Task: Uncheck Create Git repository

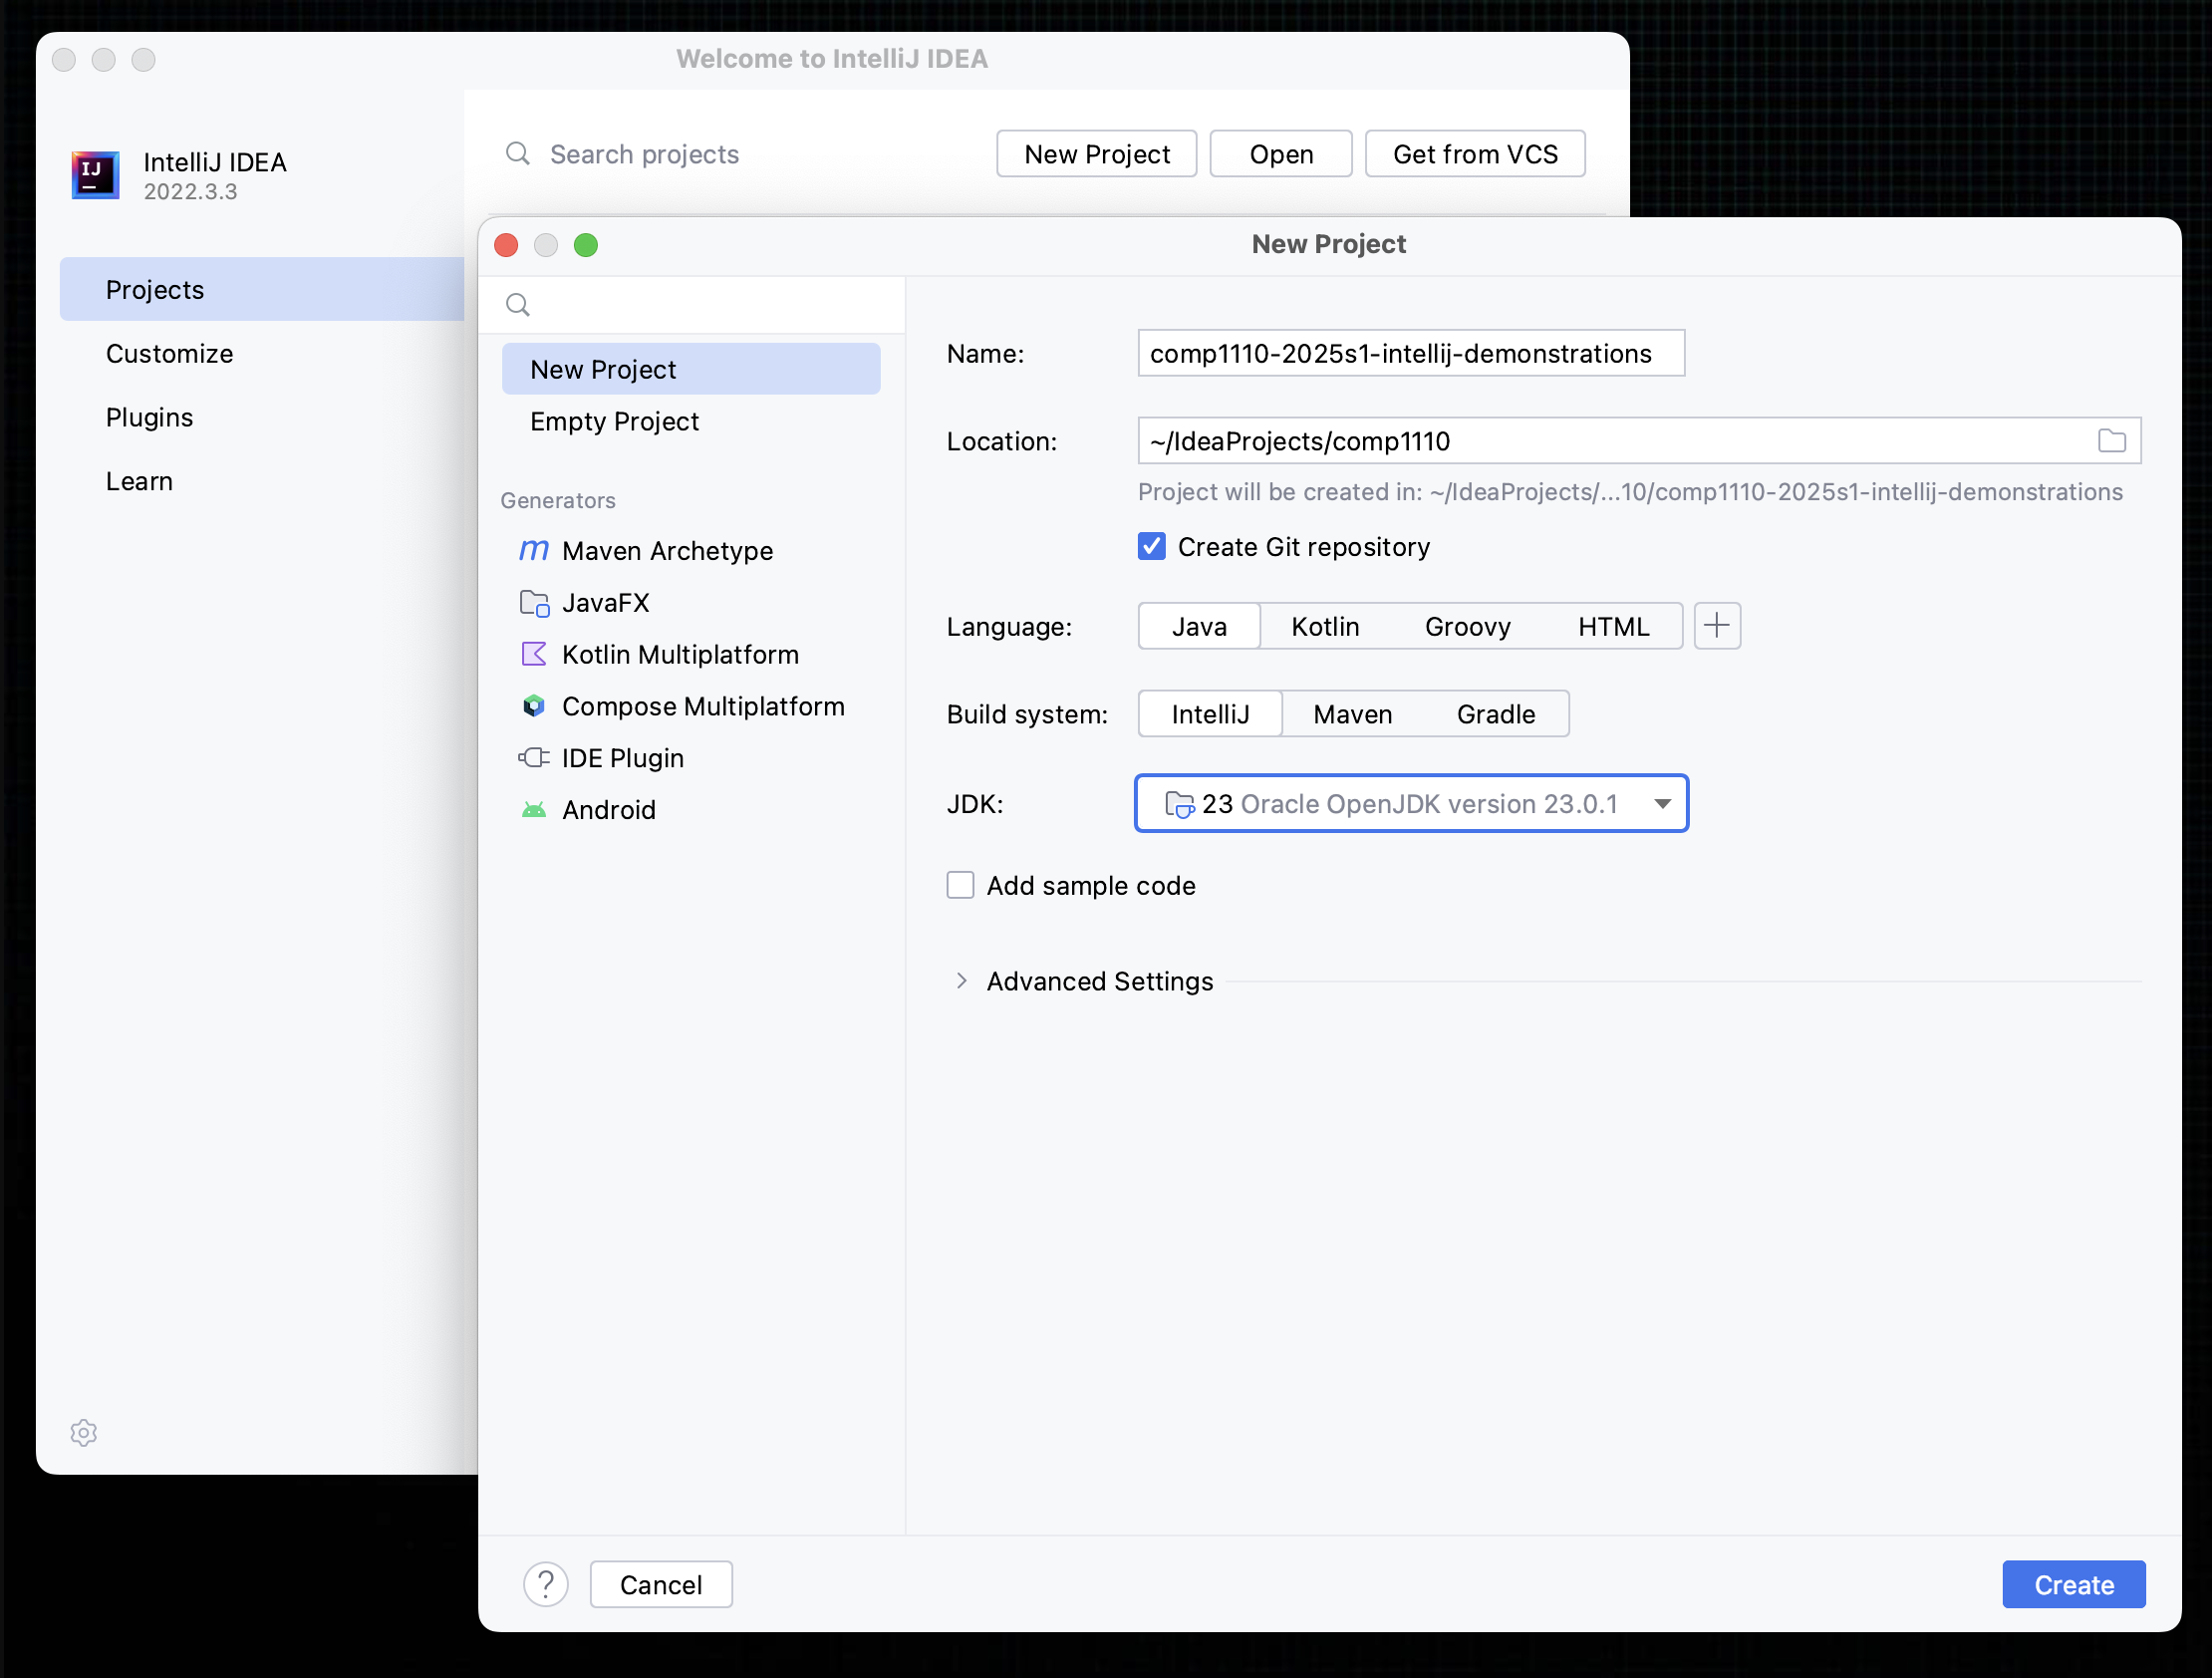Action: (1152, 547)
